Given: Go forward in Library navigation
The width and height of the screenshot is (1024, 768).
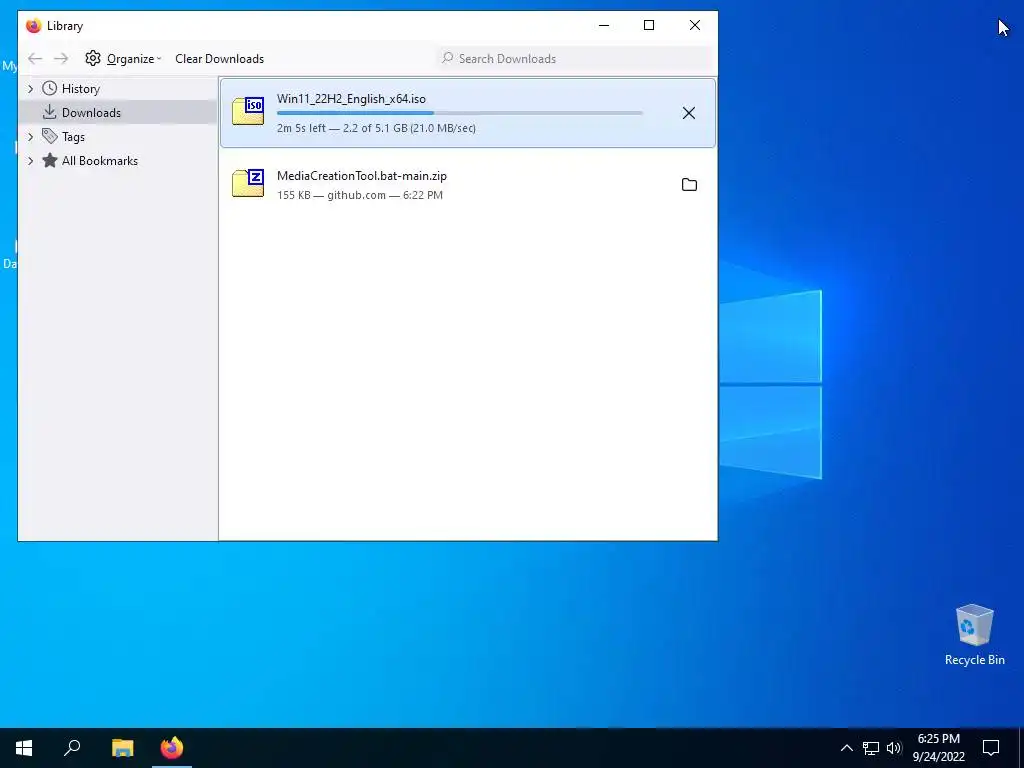Looking at the screenshot, I should (61, 59).
